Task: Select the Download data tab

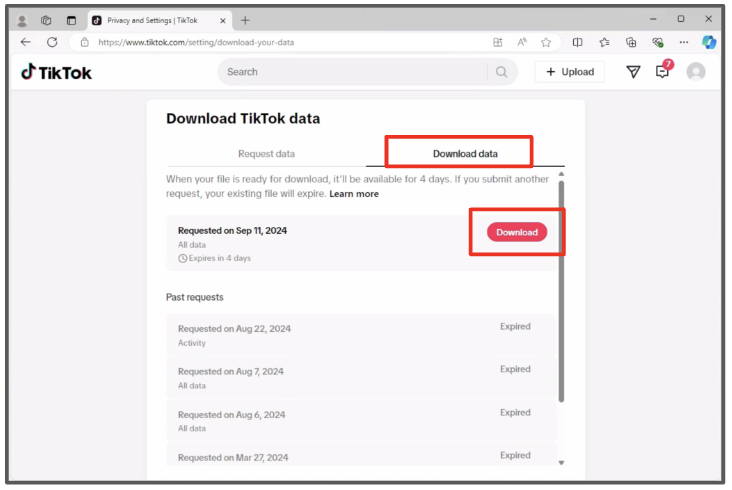Action: click(465, 154)
